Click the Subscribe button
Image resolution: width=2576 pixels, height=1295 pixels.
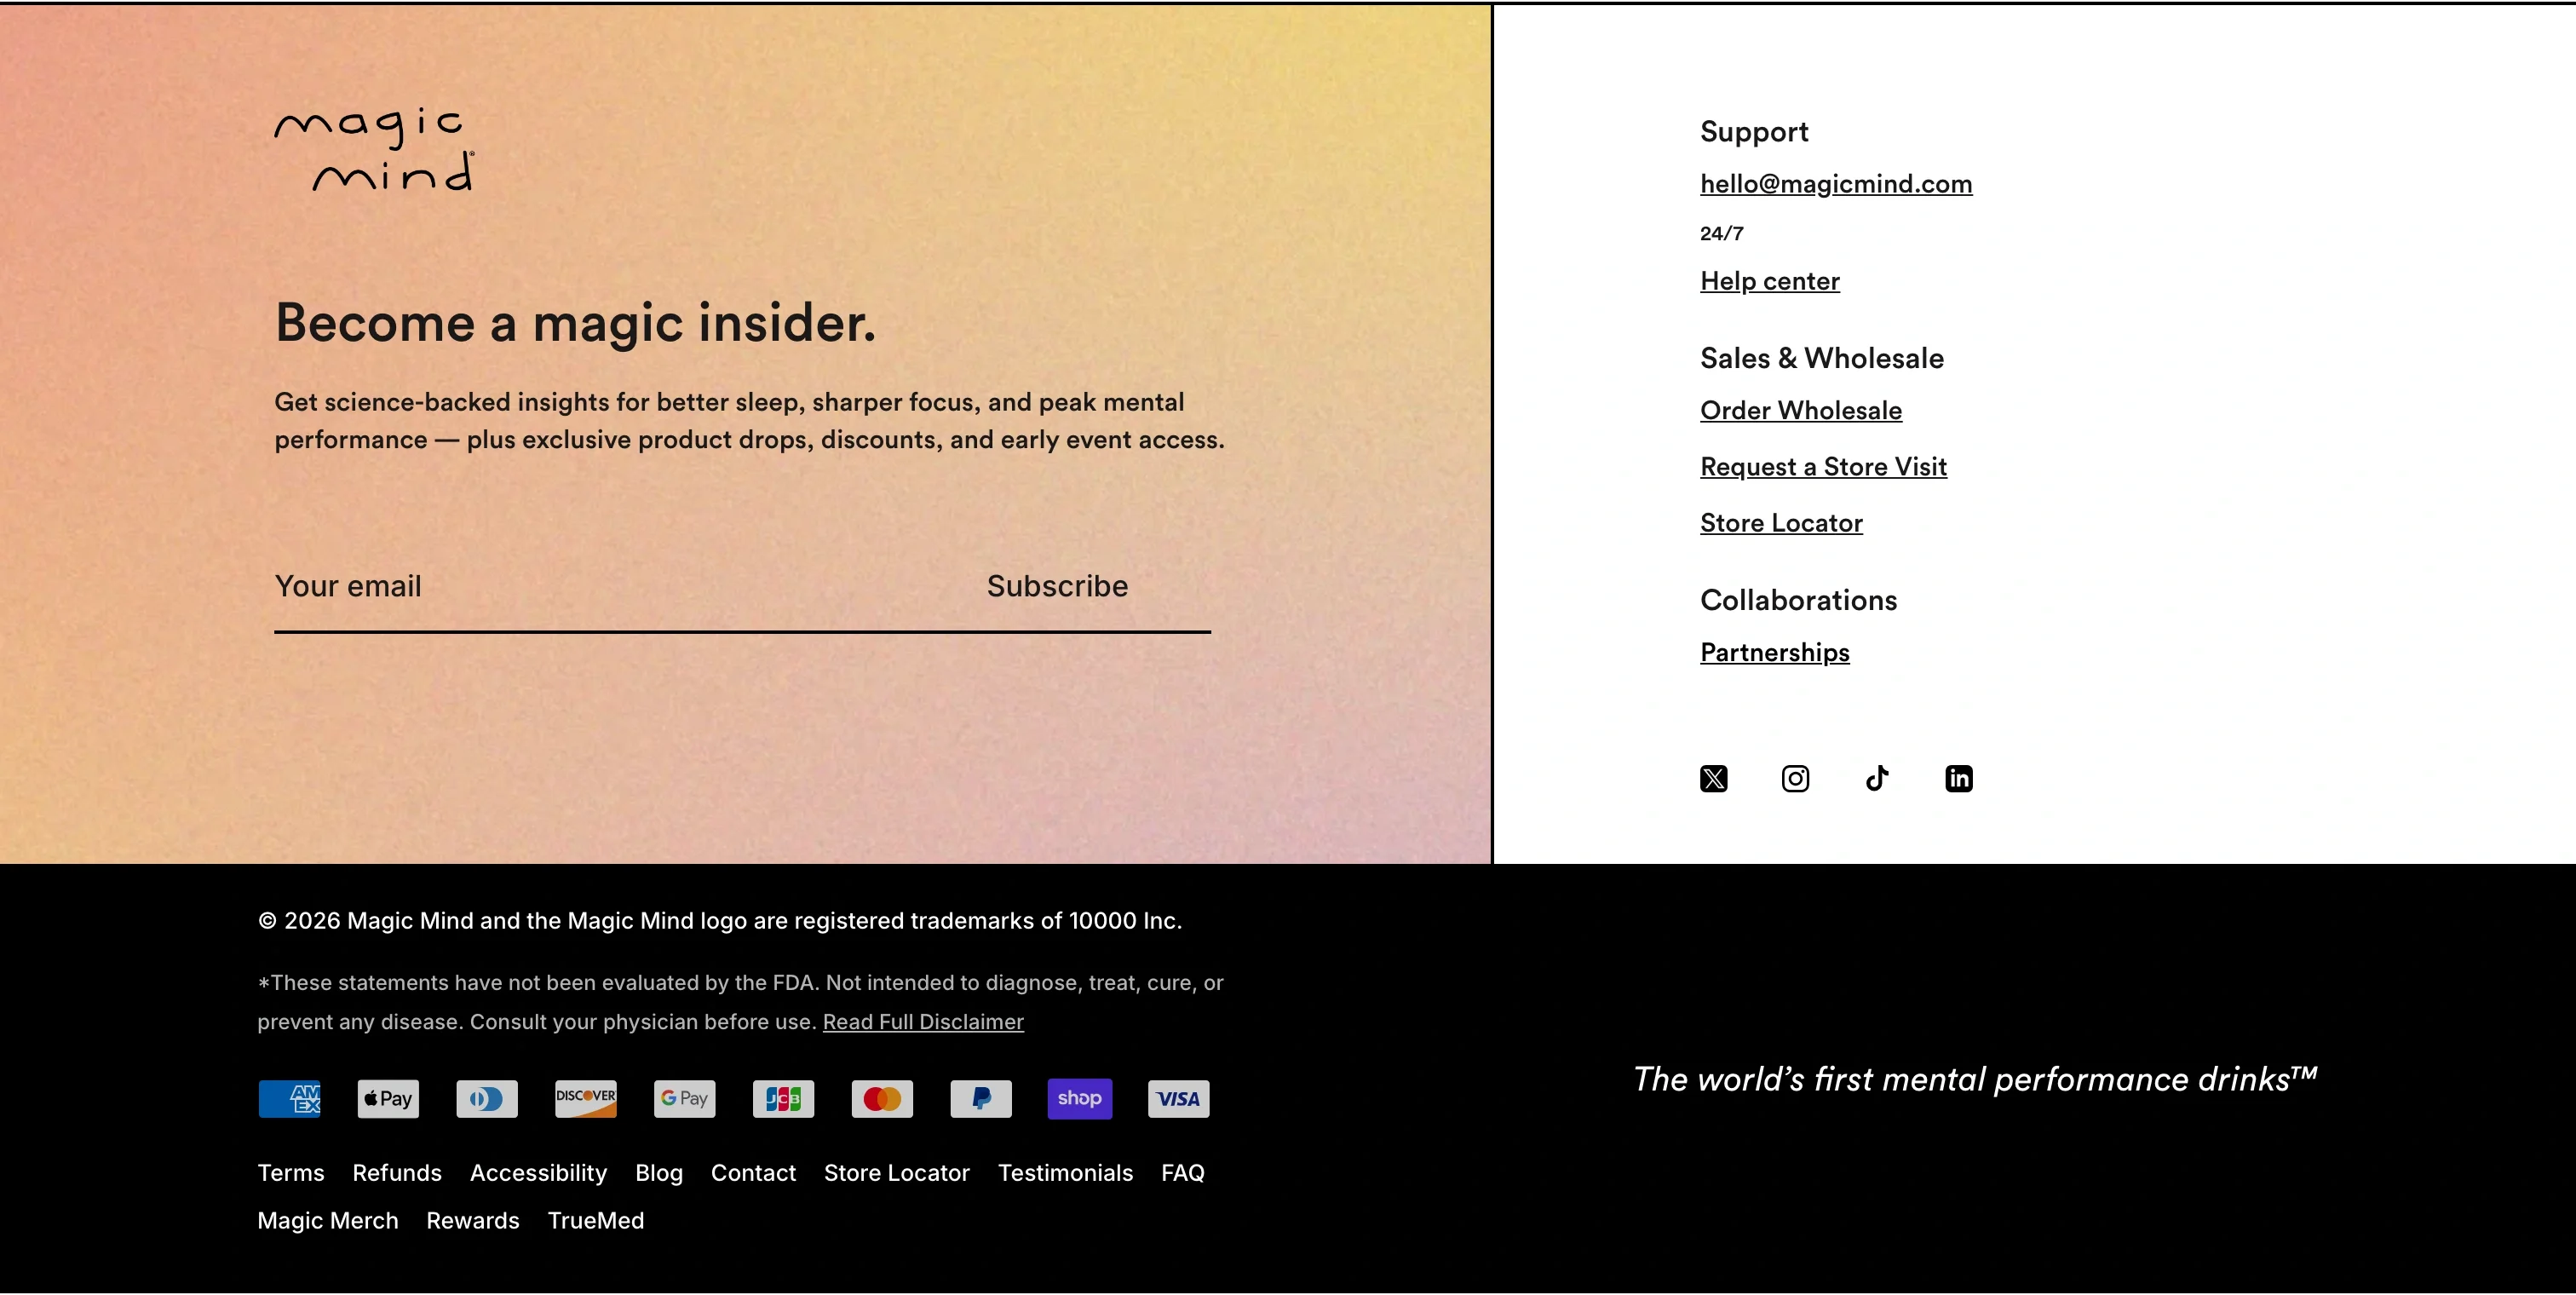(1057, 586)
